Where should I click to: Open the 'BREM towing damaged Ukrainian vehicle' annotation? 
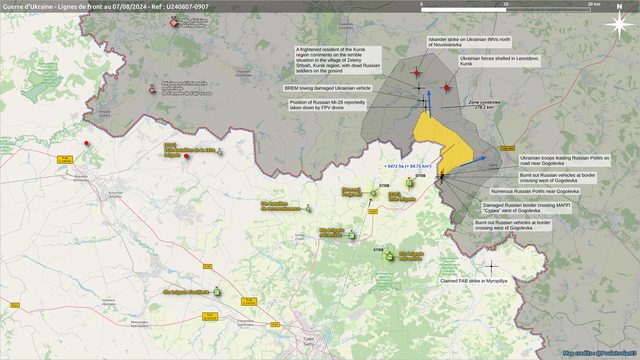pyautogui.click(x=327, y=88)
